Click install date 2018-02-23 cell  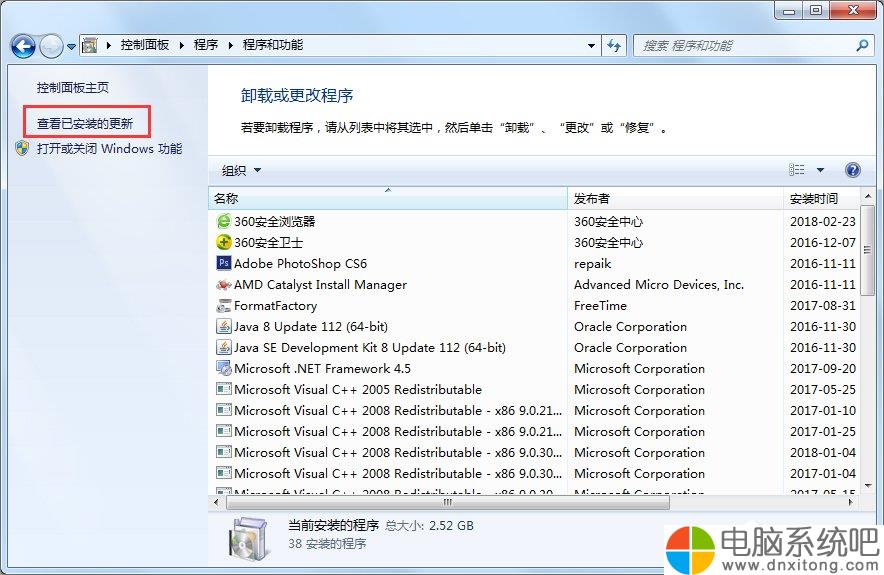(823, 222)
